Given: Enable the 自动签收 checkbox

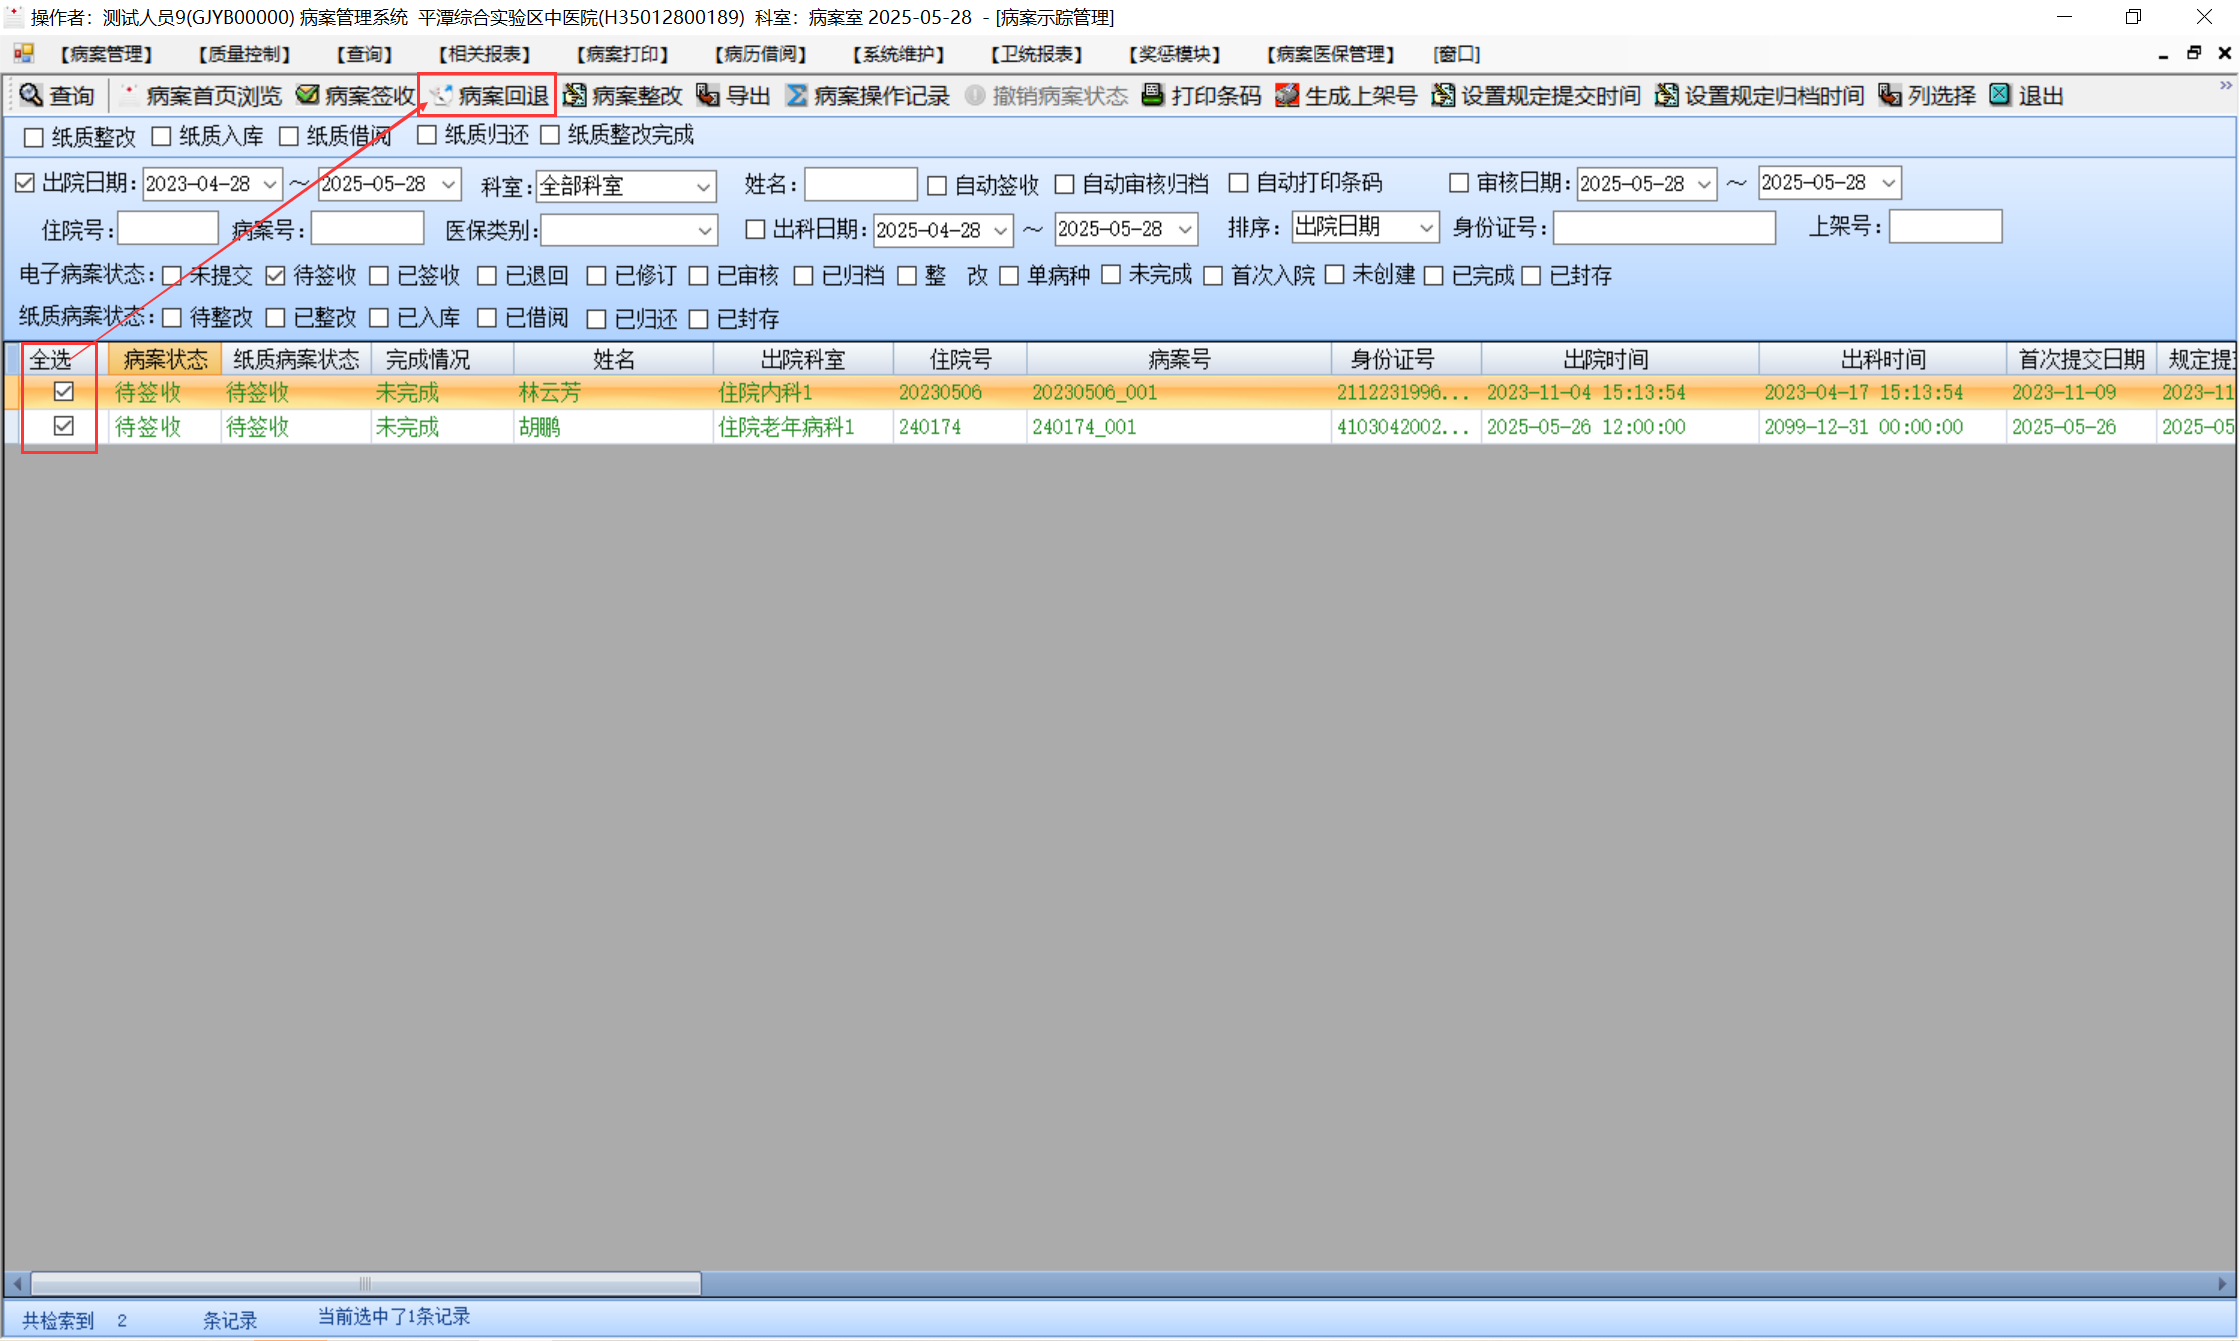Looking at the screenshot, I should click(937, 185).
